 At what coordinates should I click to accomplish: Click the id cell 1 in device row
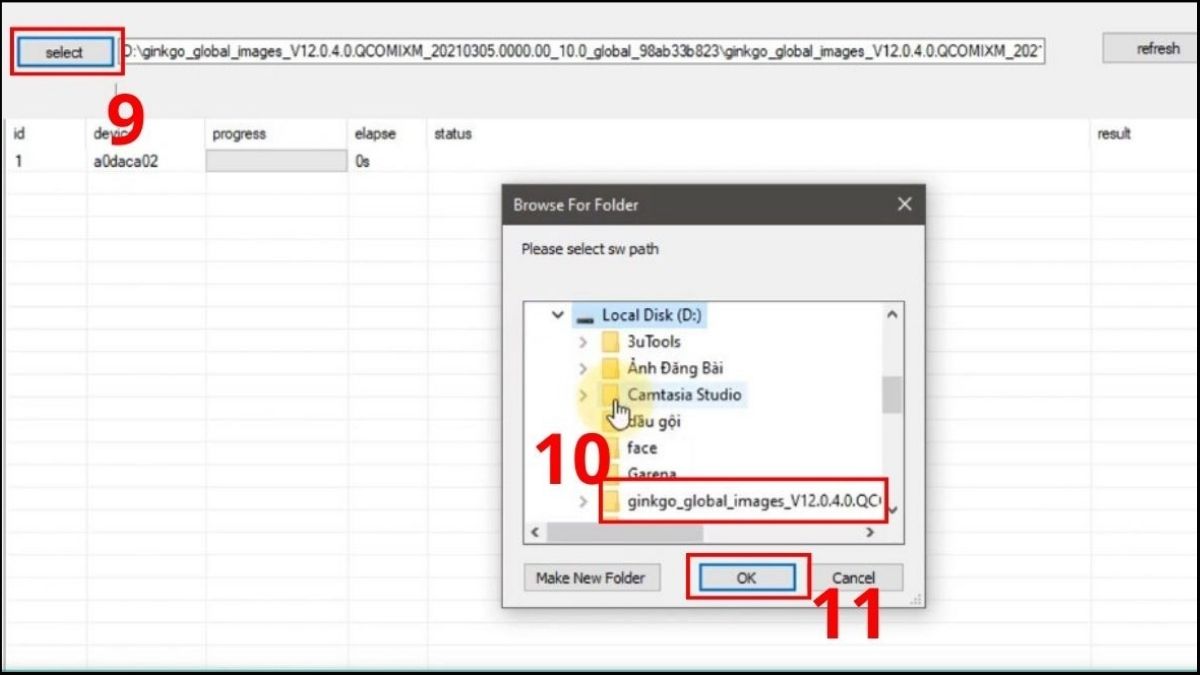[18, 161]
